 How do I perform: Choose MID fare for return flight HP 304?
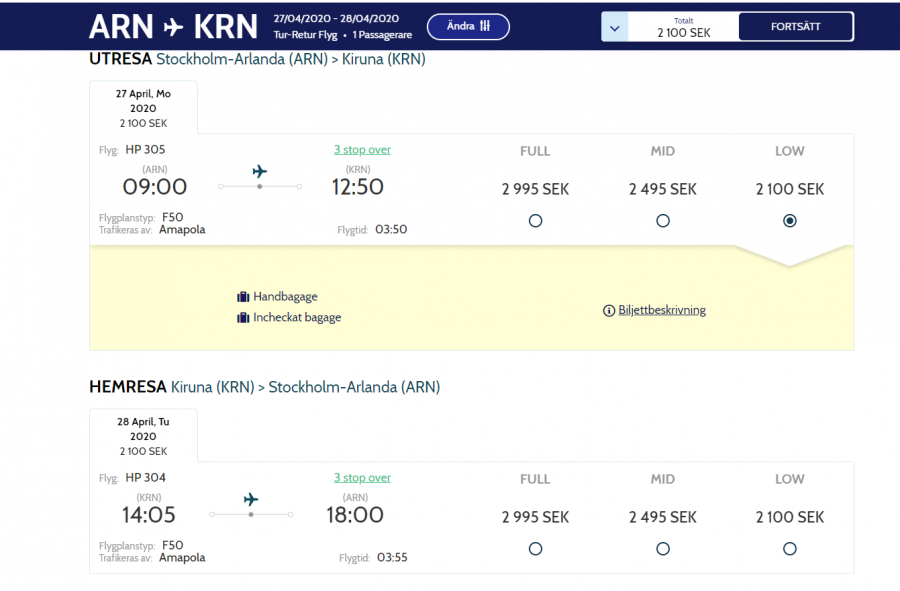click(663, 549)
